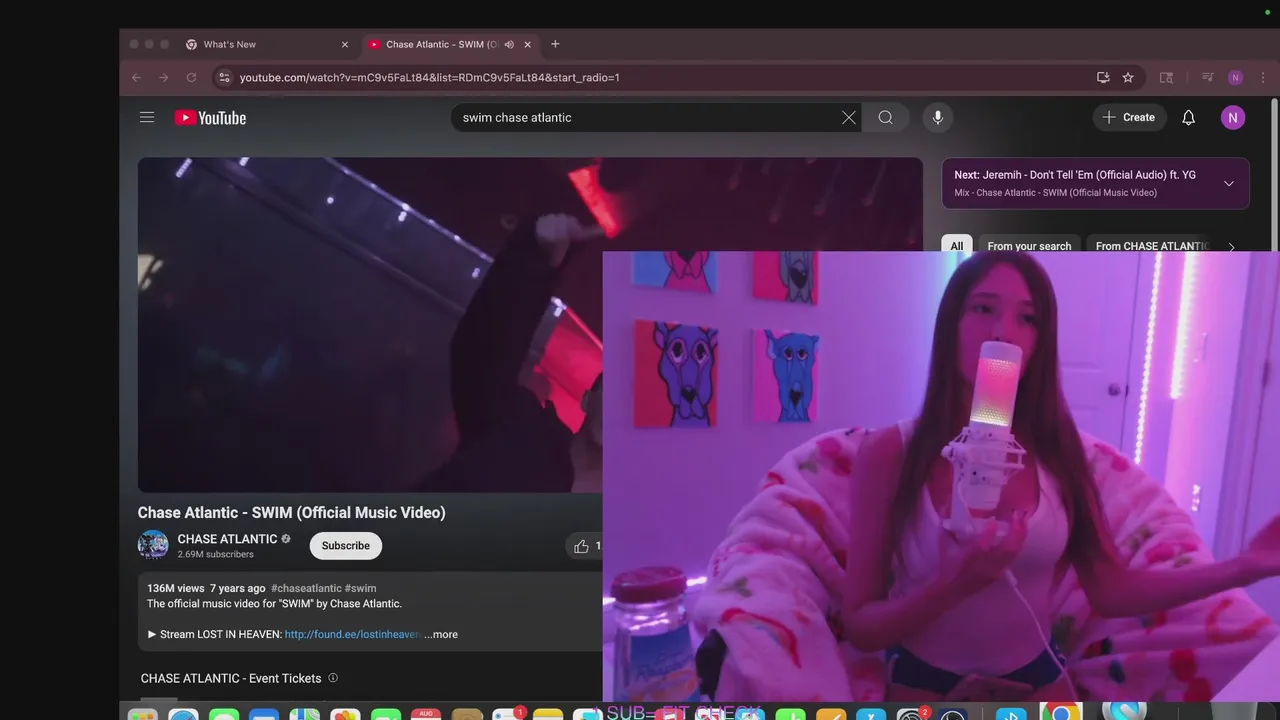Click the Create button
Viewport: 1280px width, 720px height.
[x=1130, y=117]
